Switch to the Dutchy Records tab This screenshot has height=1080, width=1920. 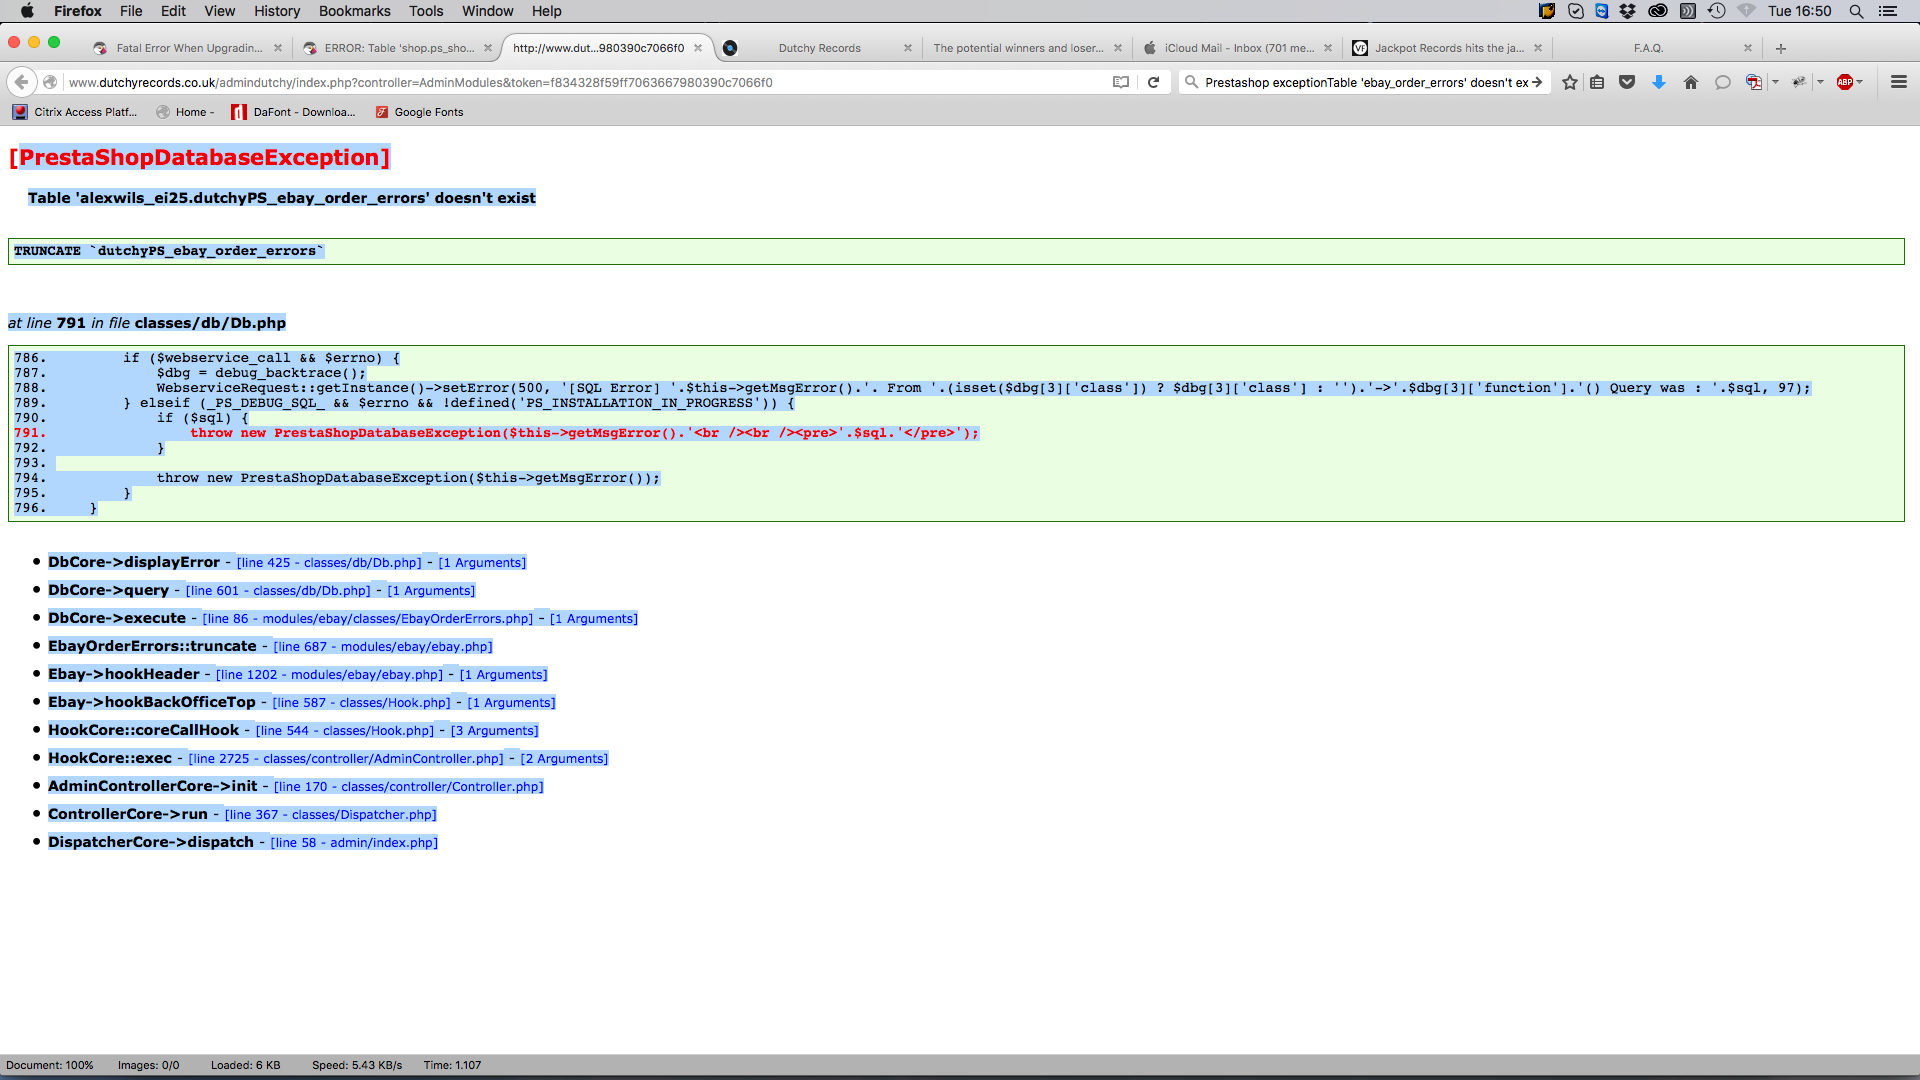[x=819, y=48]
